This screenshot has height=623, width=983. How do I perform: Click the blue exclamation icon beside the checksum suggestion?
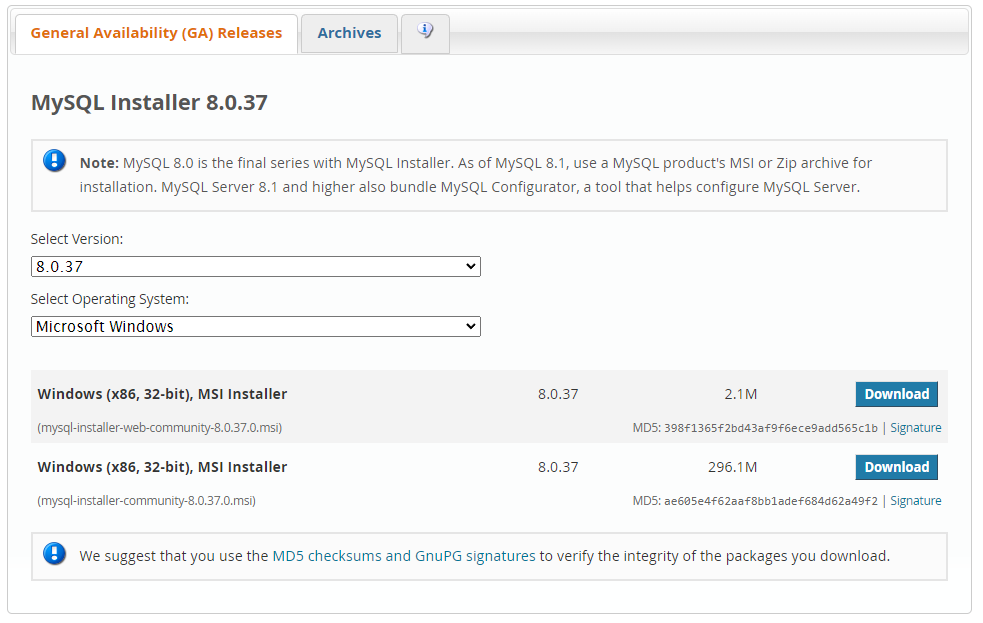click(55, 554)
